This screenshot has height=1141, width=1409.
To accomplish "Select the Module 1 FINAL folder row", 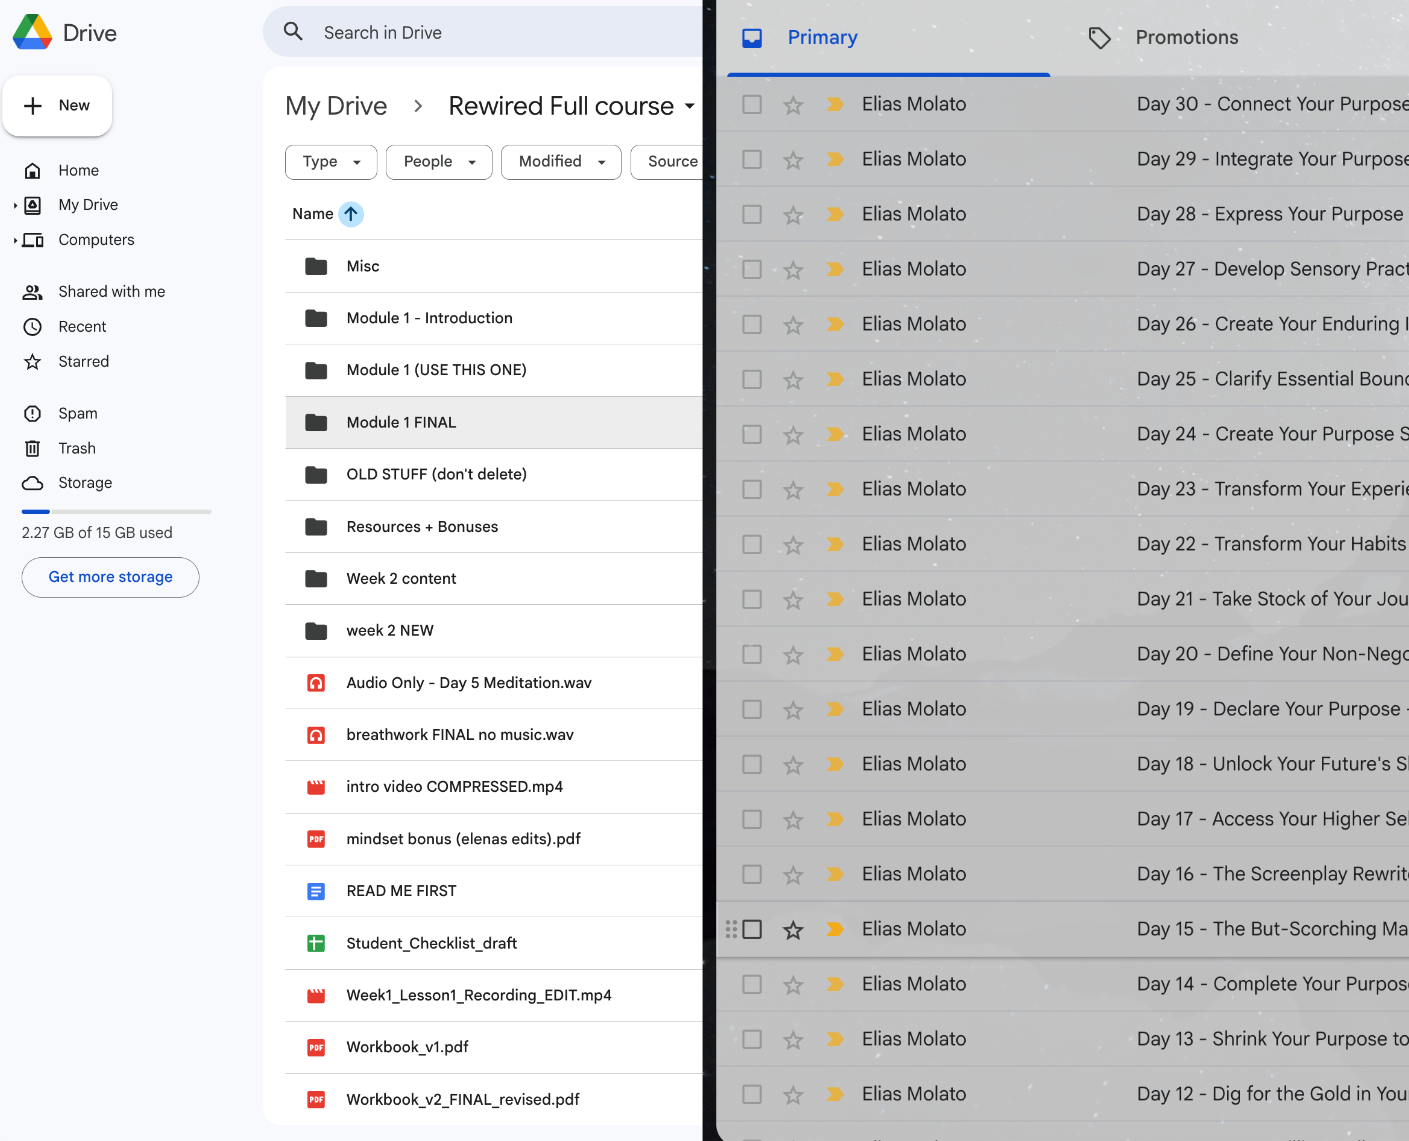I will click(x=494, y=422).
